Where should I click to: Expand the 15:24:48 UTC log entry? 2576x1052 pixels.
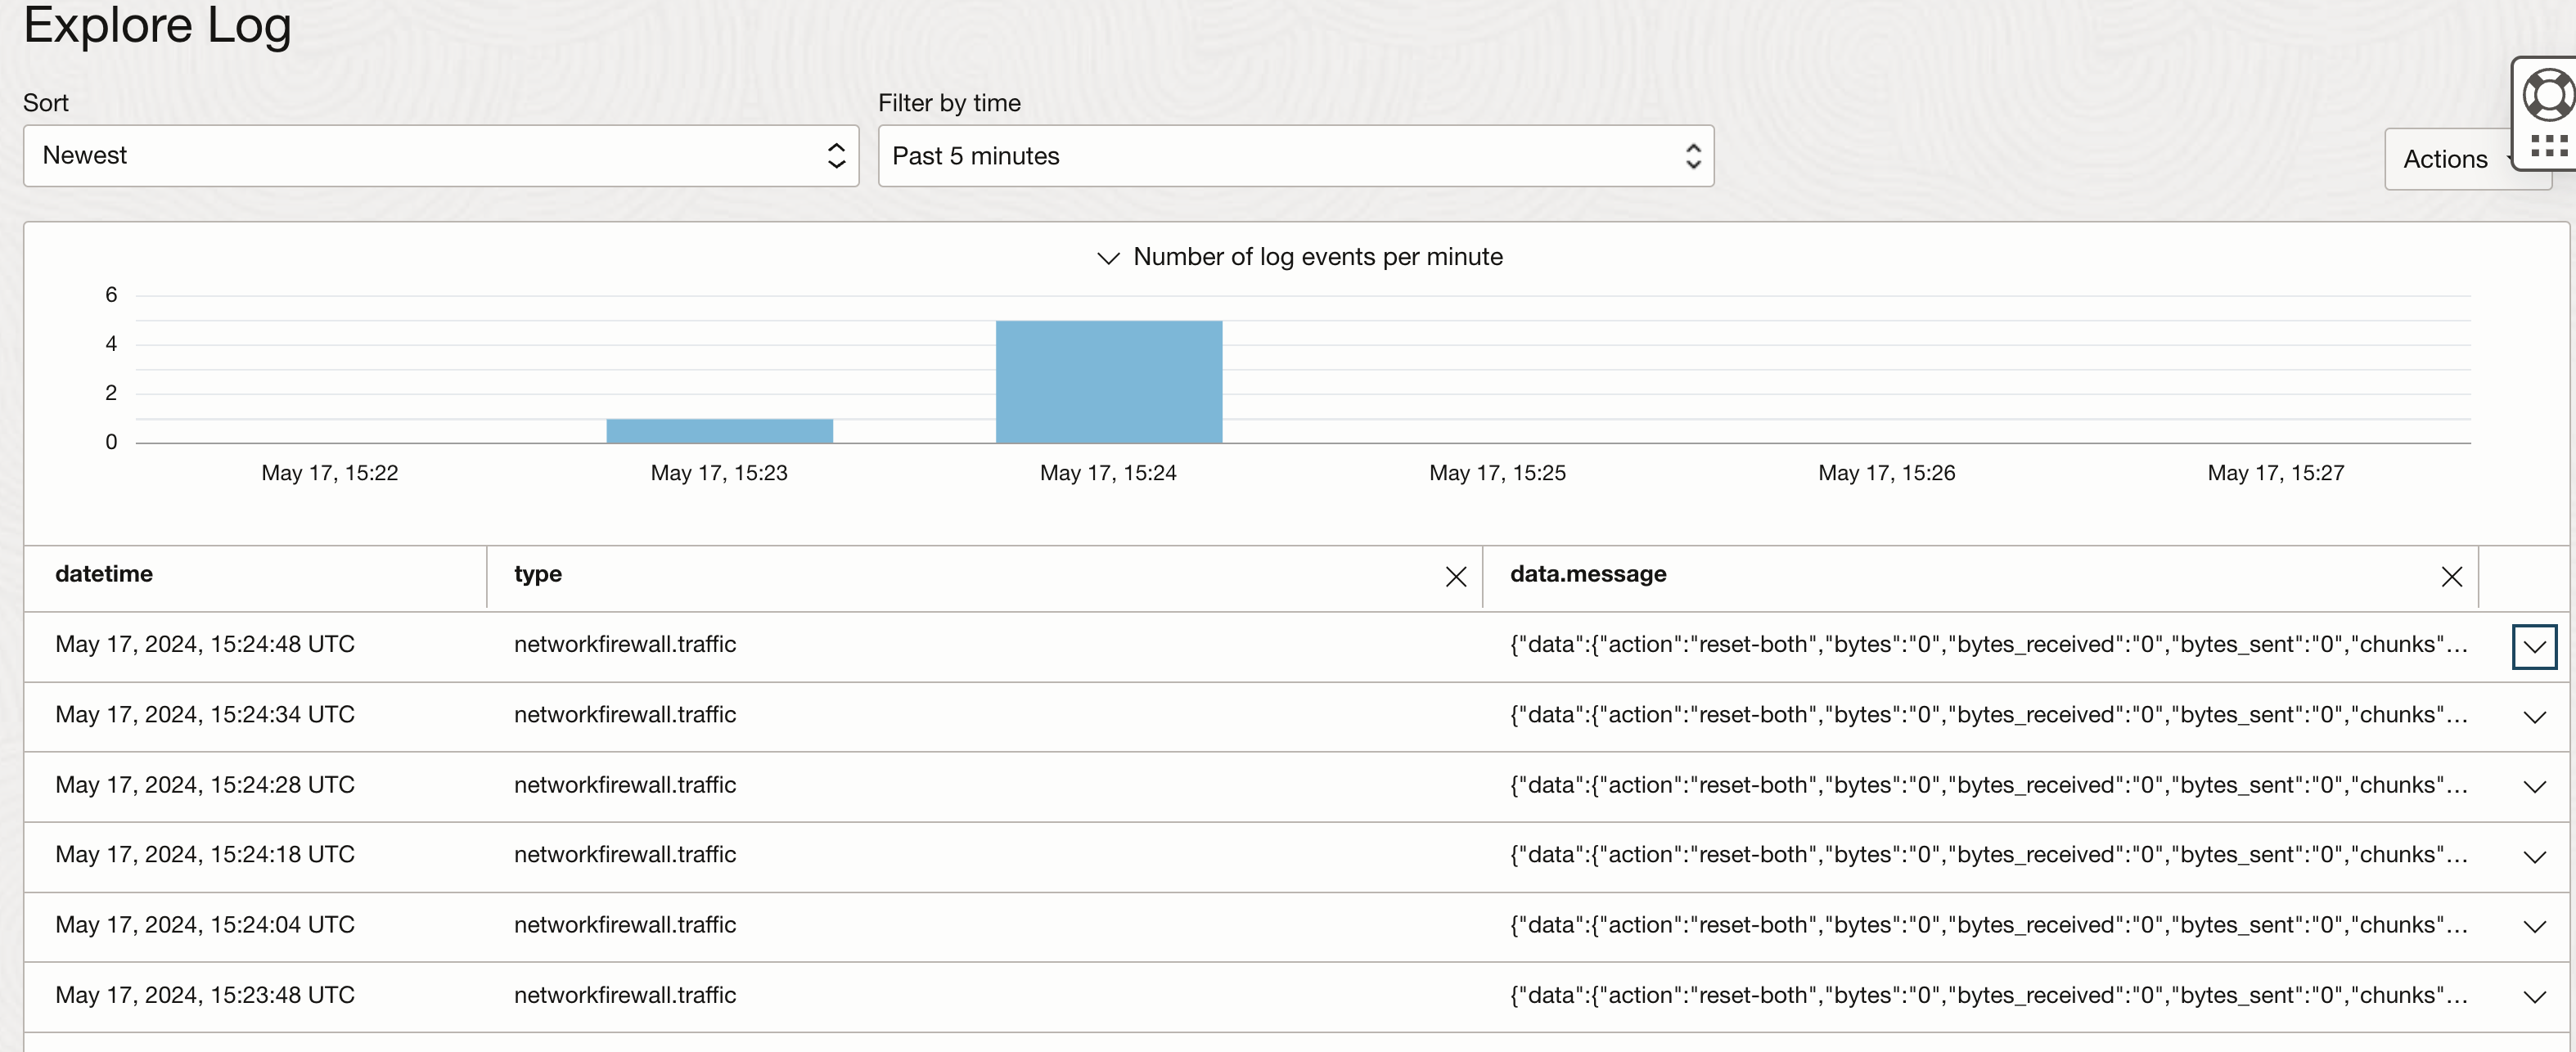coord(2534,646)
